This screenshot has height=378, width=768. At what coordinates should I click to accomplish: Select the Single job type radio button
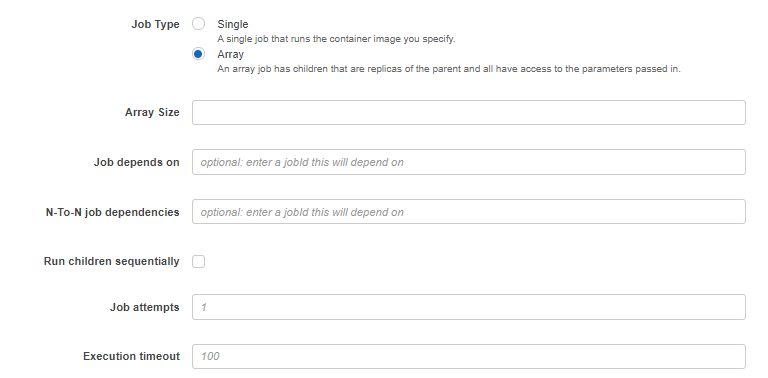(198, 24)
